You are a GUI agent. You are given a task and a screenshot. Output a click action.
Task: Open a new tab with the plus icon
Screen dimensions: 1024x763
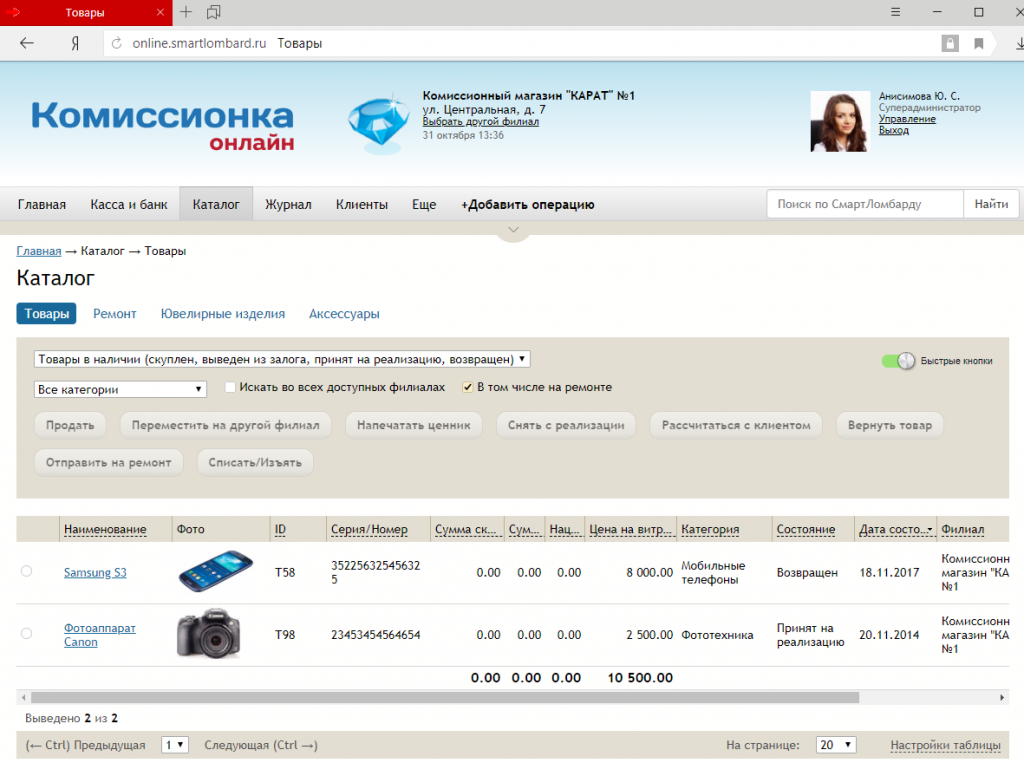[x=186, y=12]
